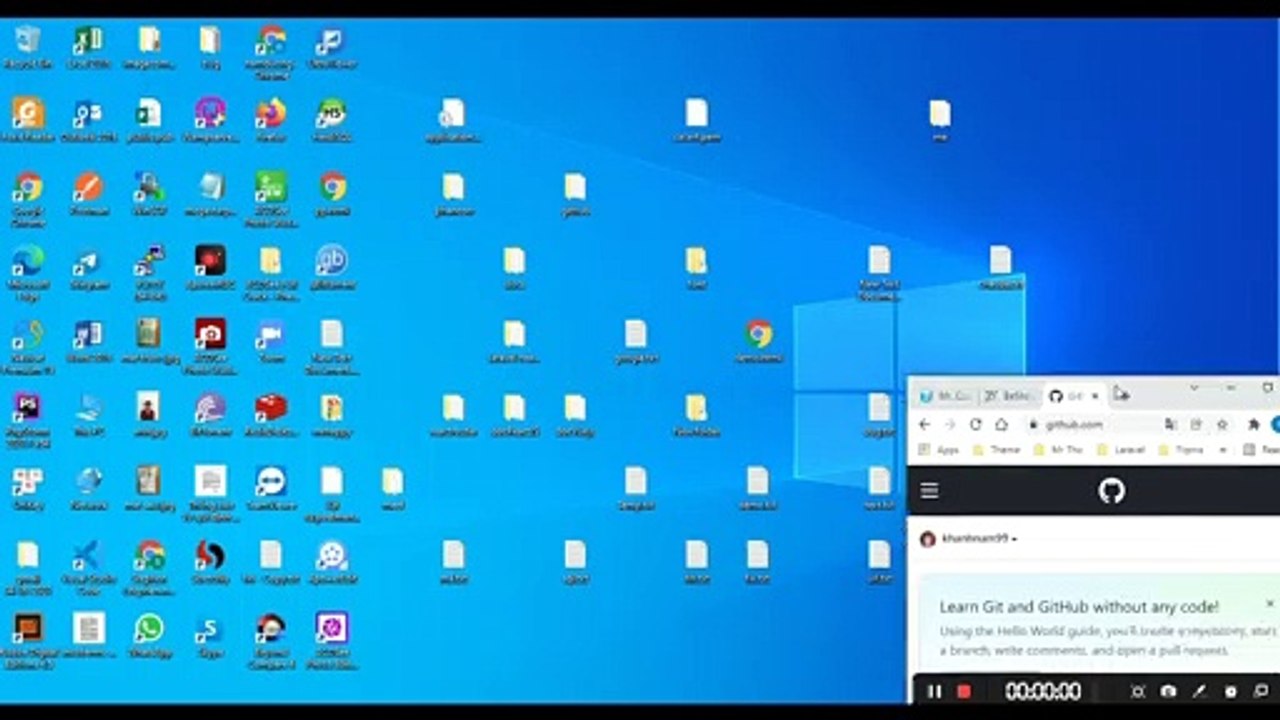
Task: Open Chrome tab search chevron
Action: click(1193, 388)
